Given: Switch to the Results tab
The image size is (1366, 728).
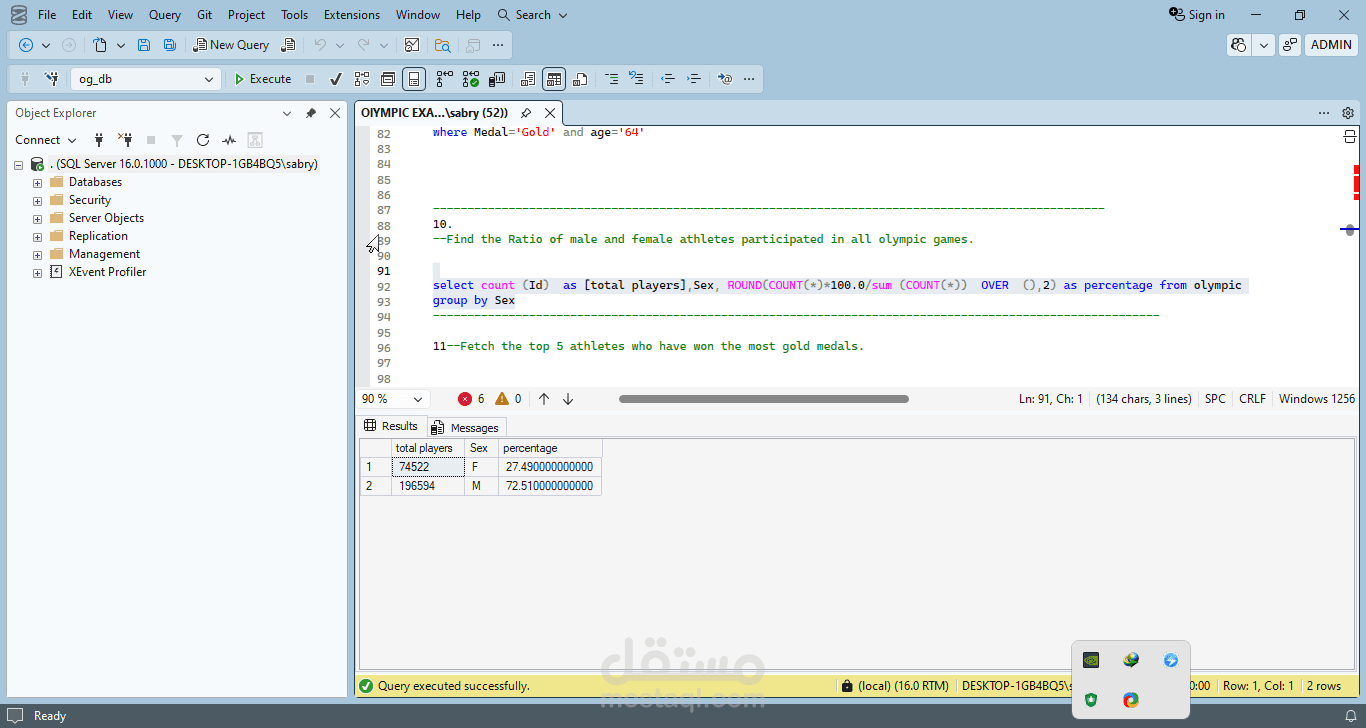Looking at the screenshot, I should [x=391, y=426].
